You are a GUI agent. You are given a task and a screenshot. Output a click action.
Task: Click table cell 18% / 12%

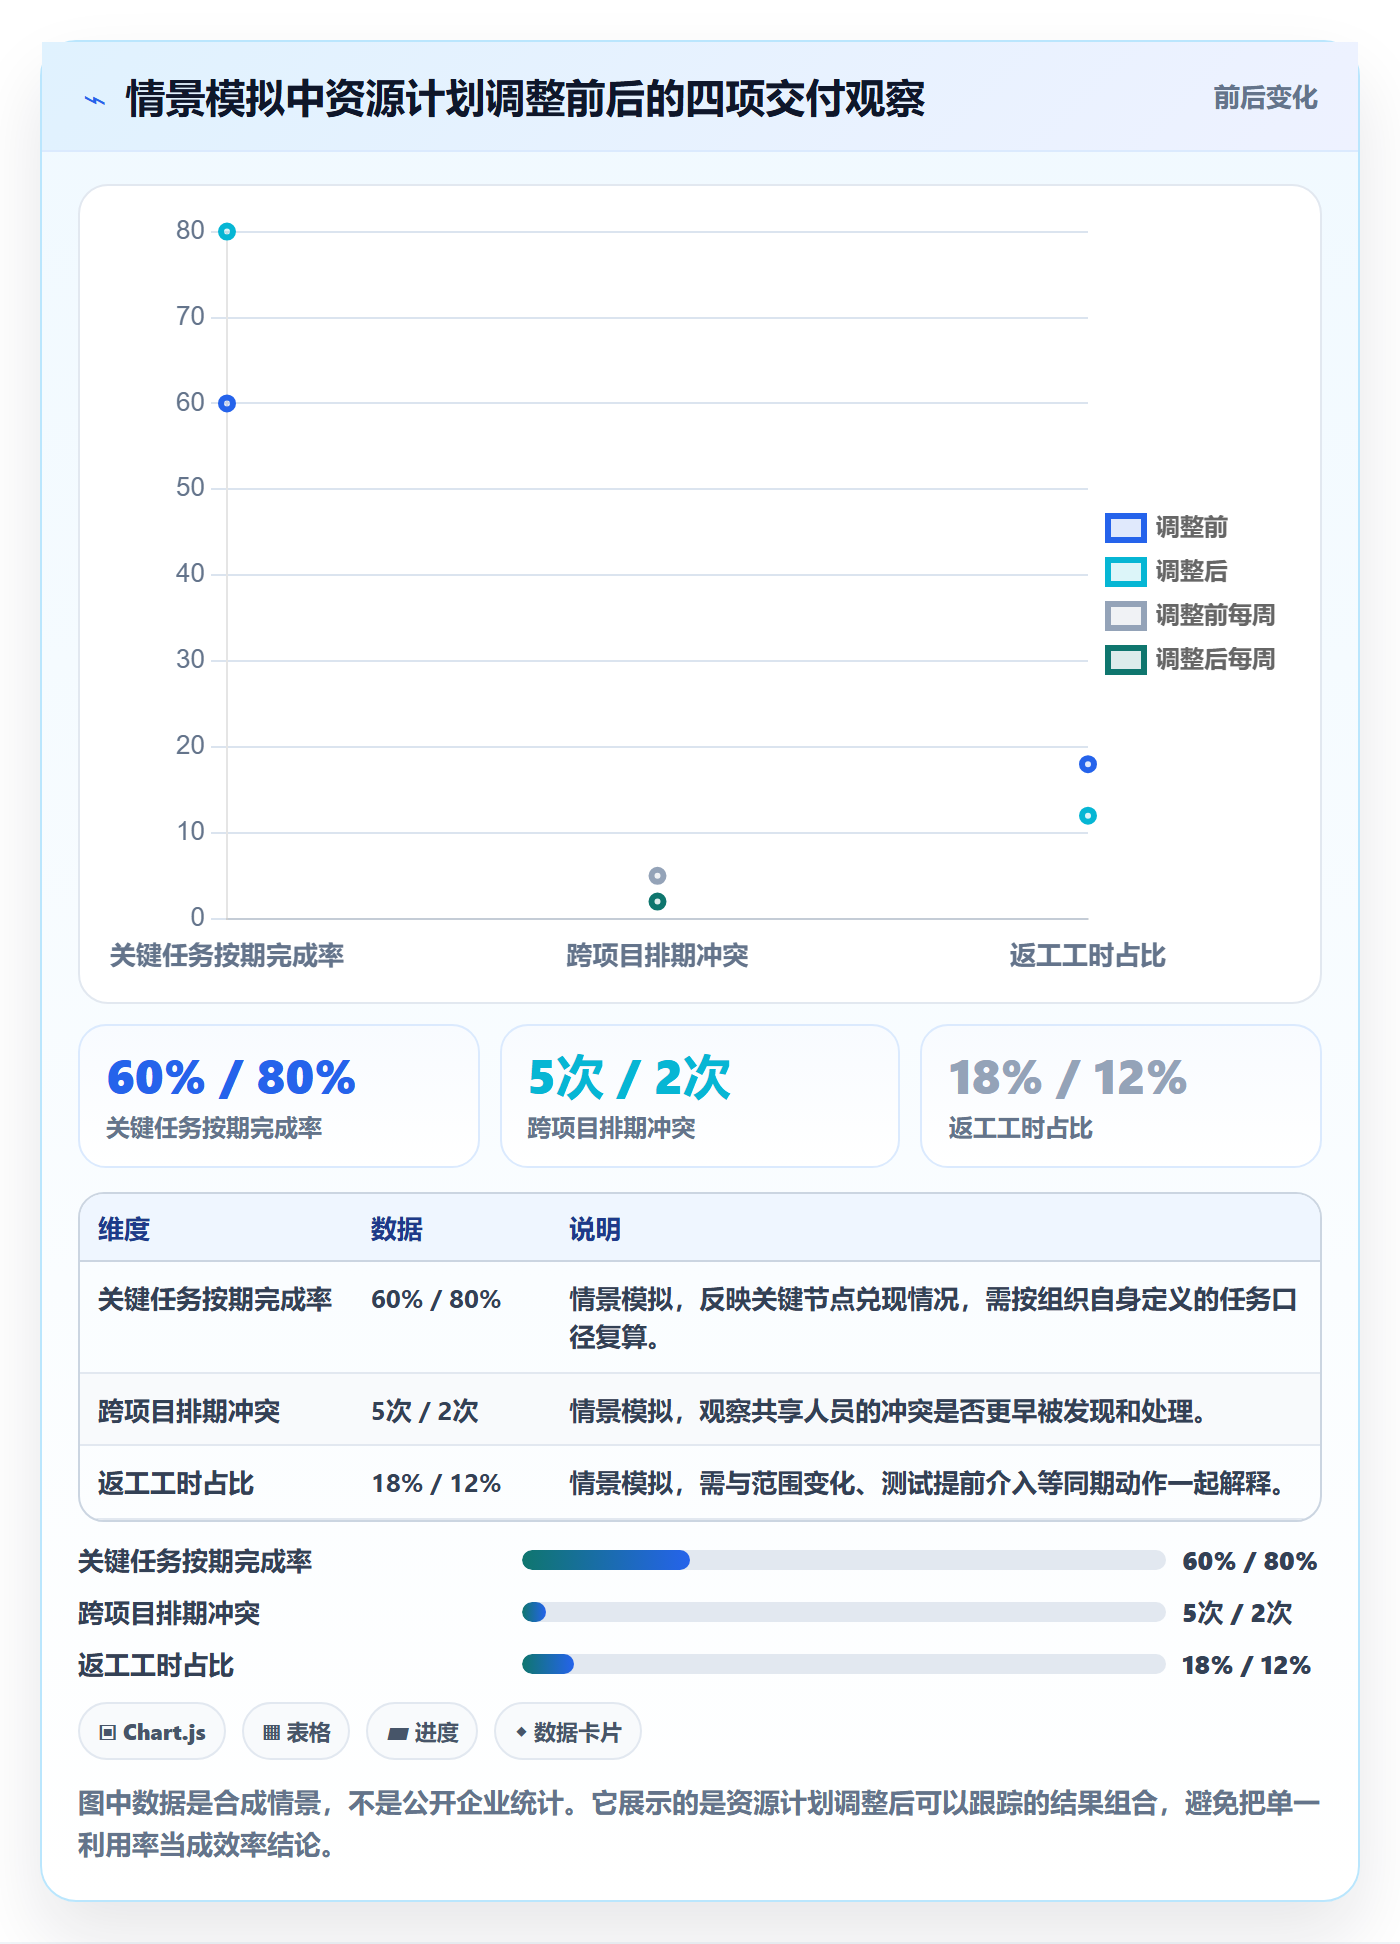click(x=436, y=1483)
